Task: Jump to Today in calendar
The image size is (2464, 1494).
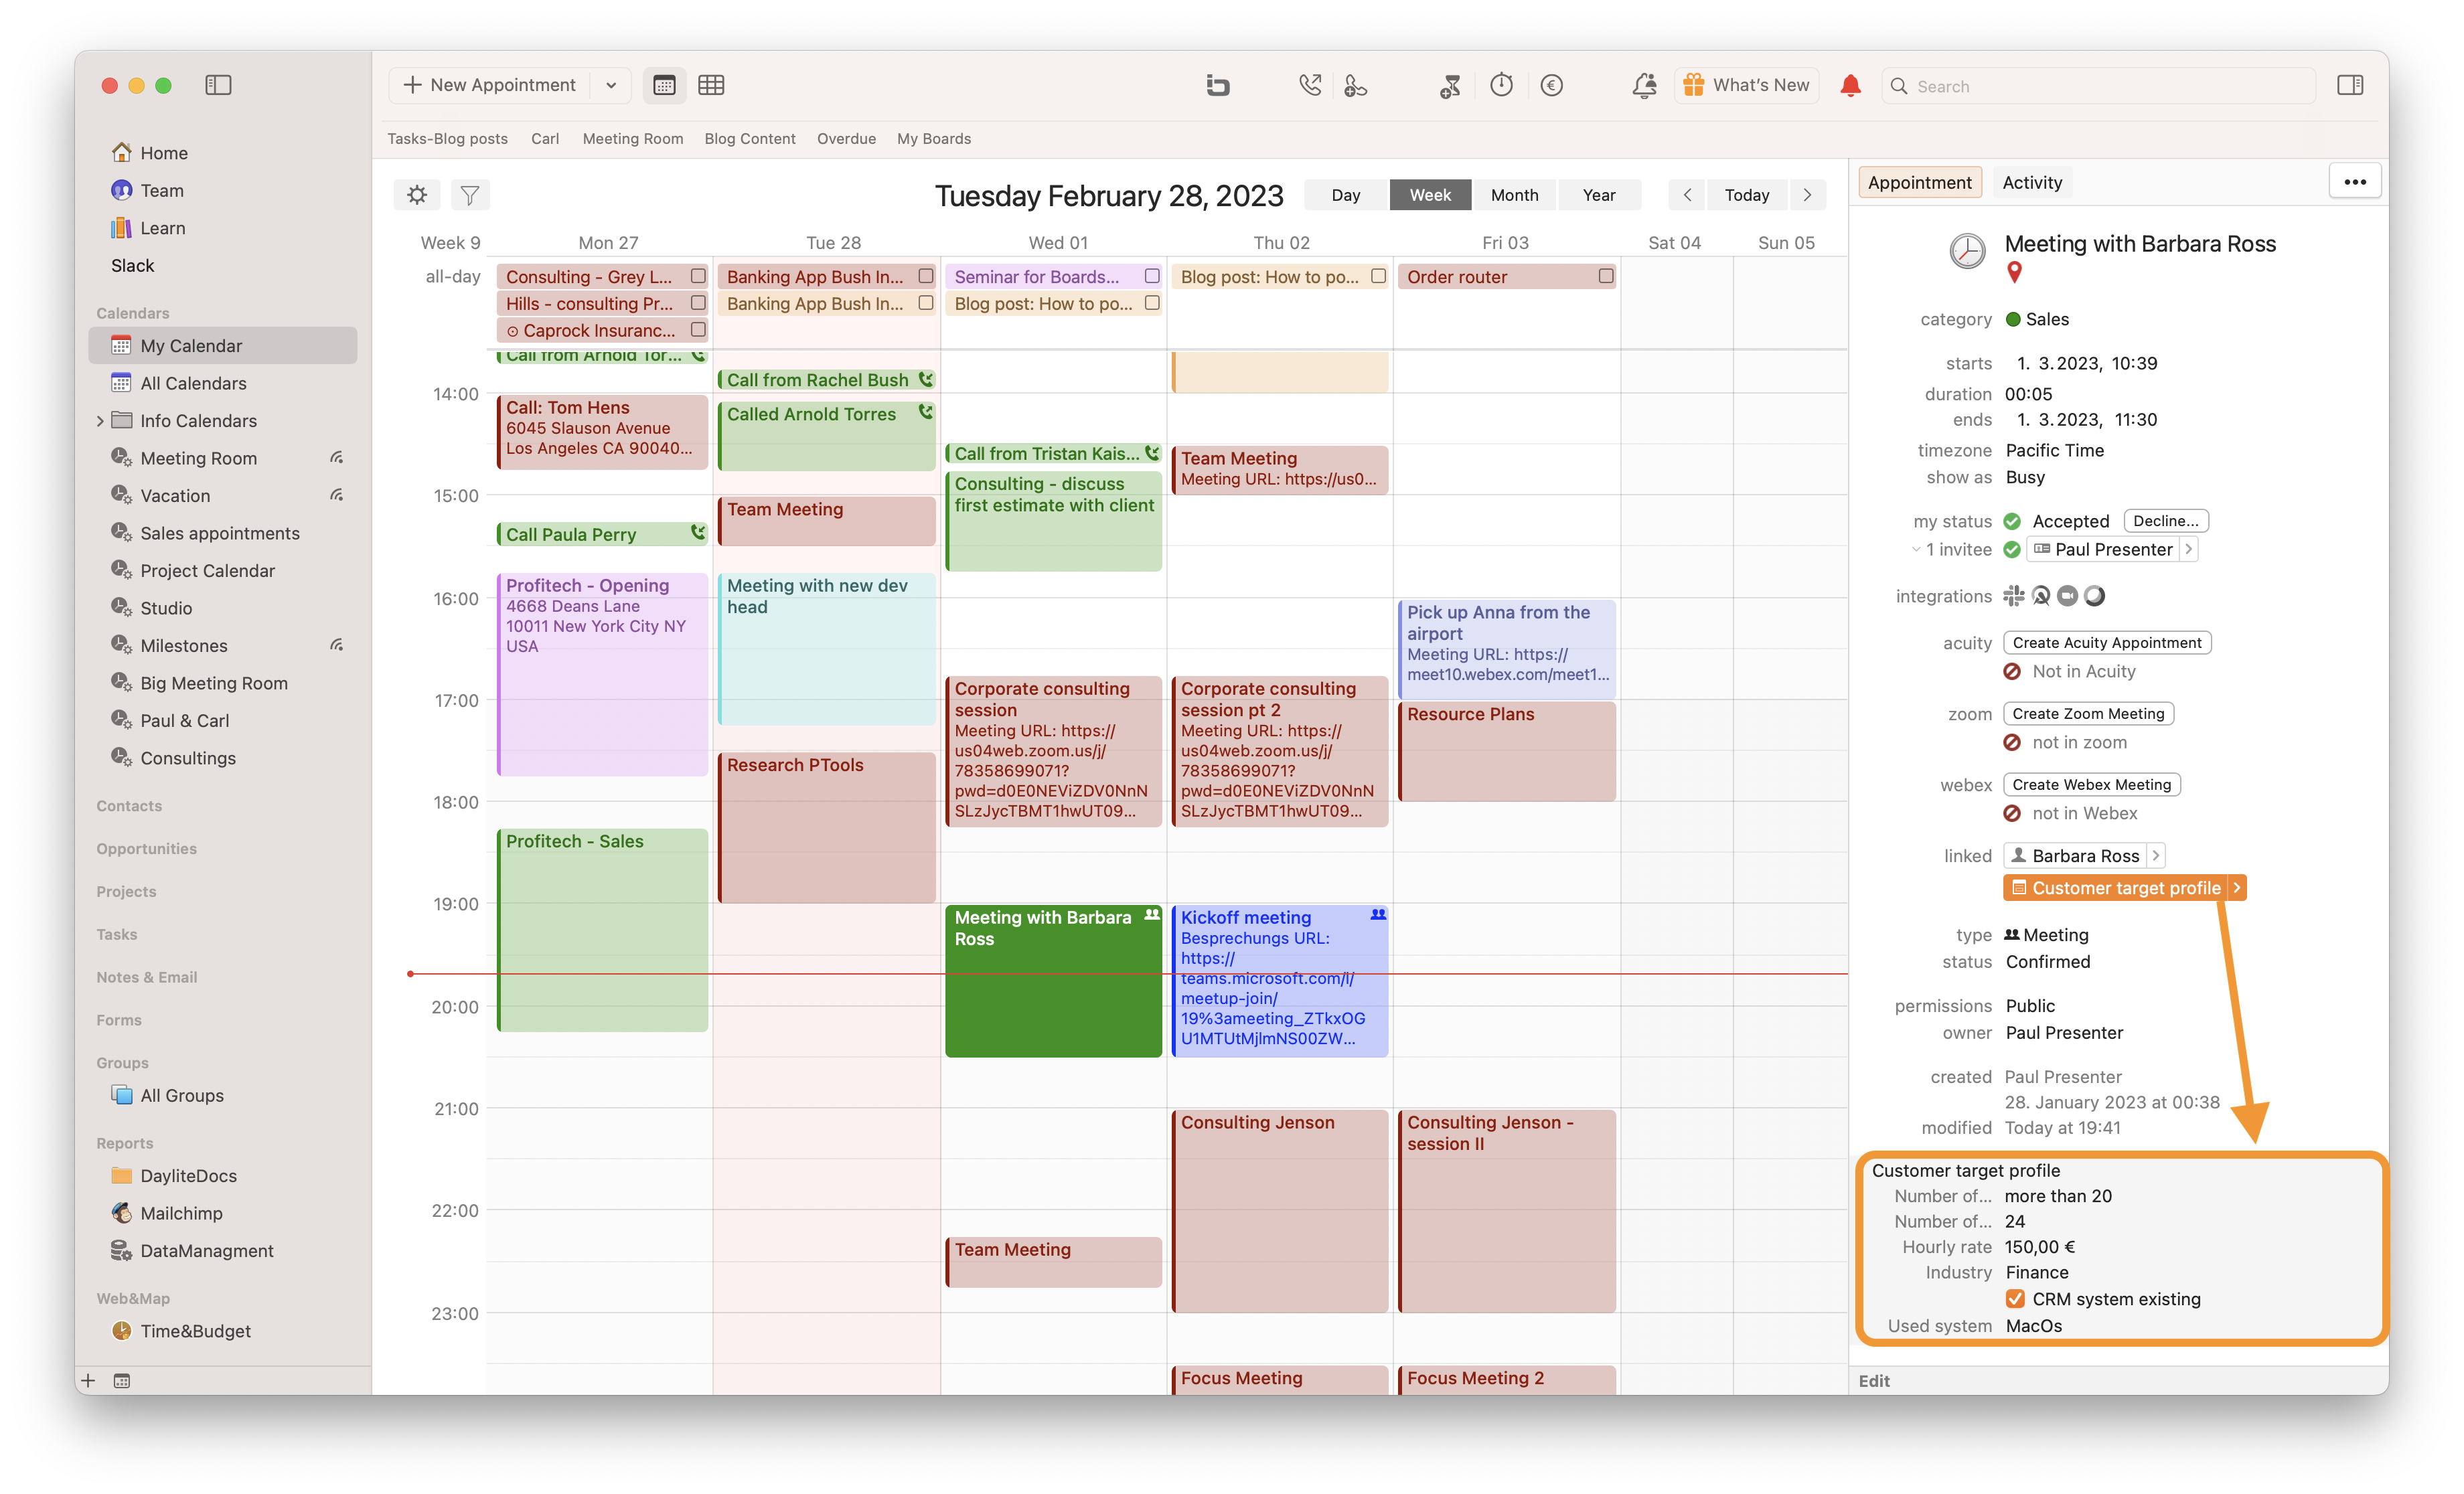Action: pyautogui.click(x=1746, y=195)
